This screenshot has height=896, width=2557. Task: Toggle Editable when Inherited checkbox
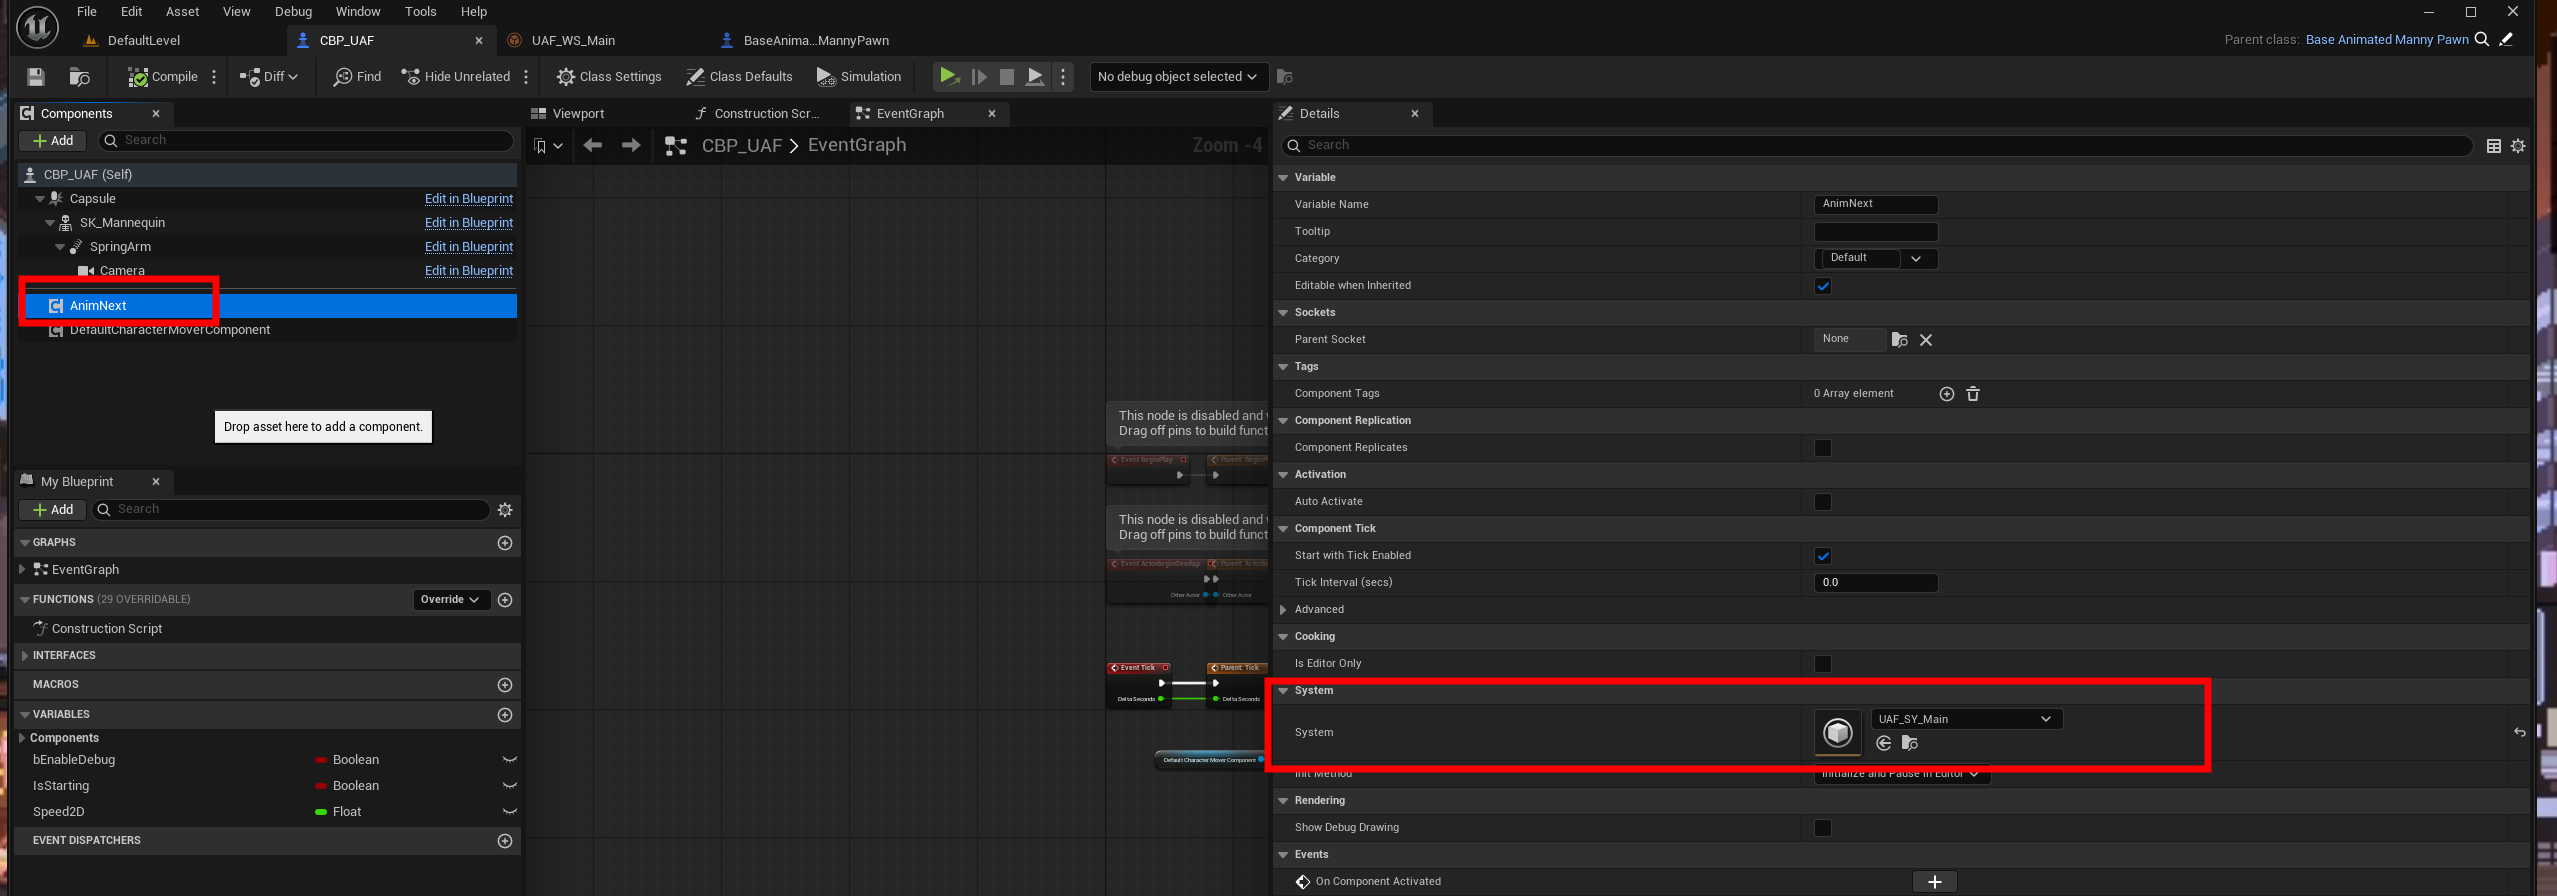(x=1823, y=286)
